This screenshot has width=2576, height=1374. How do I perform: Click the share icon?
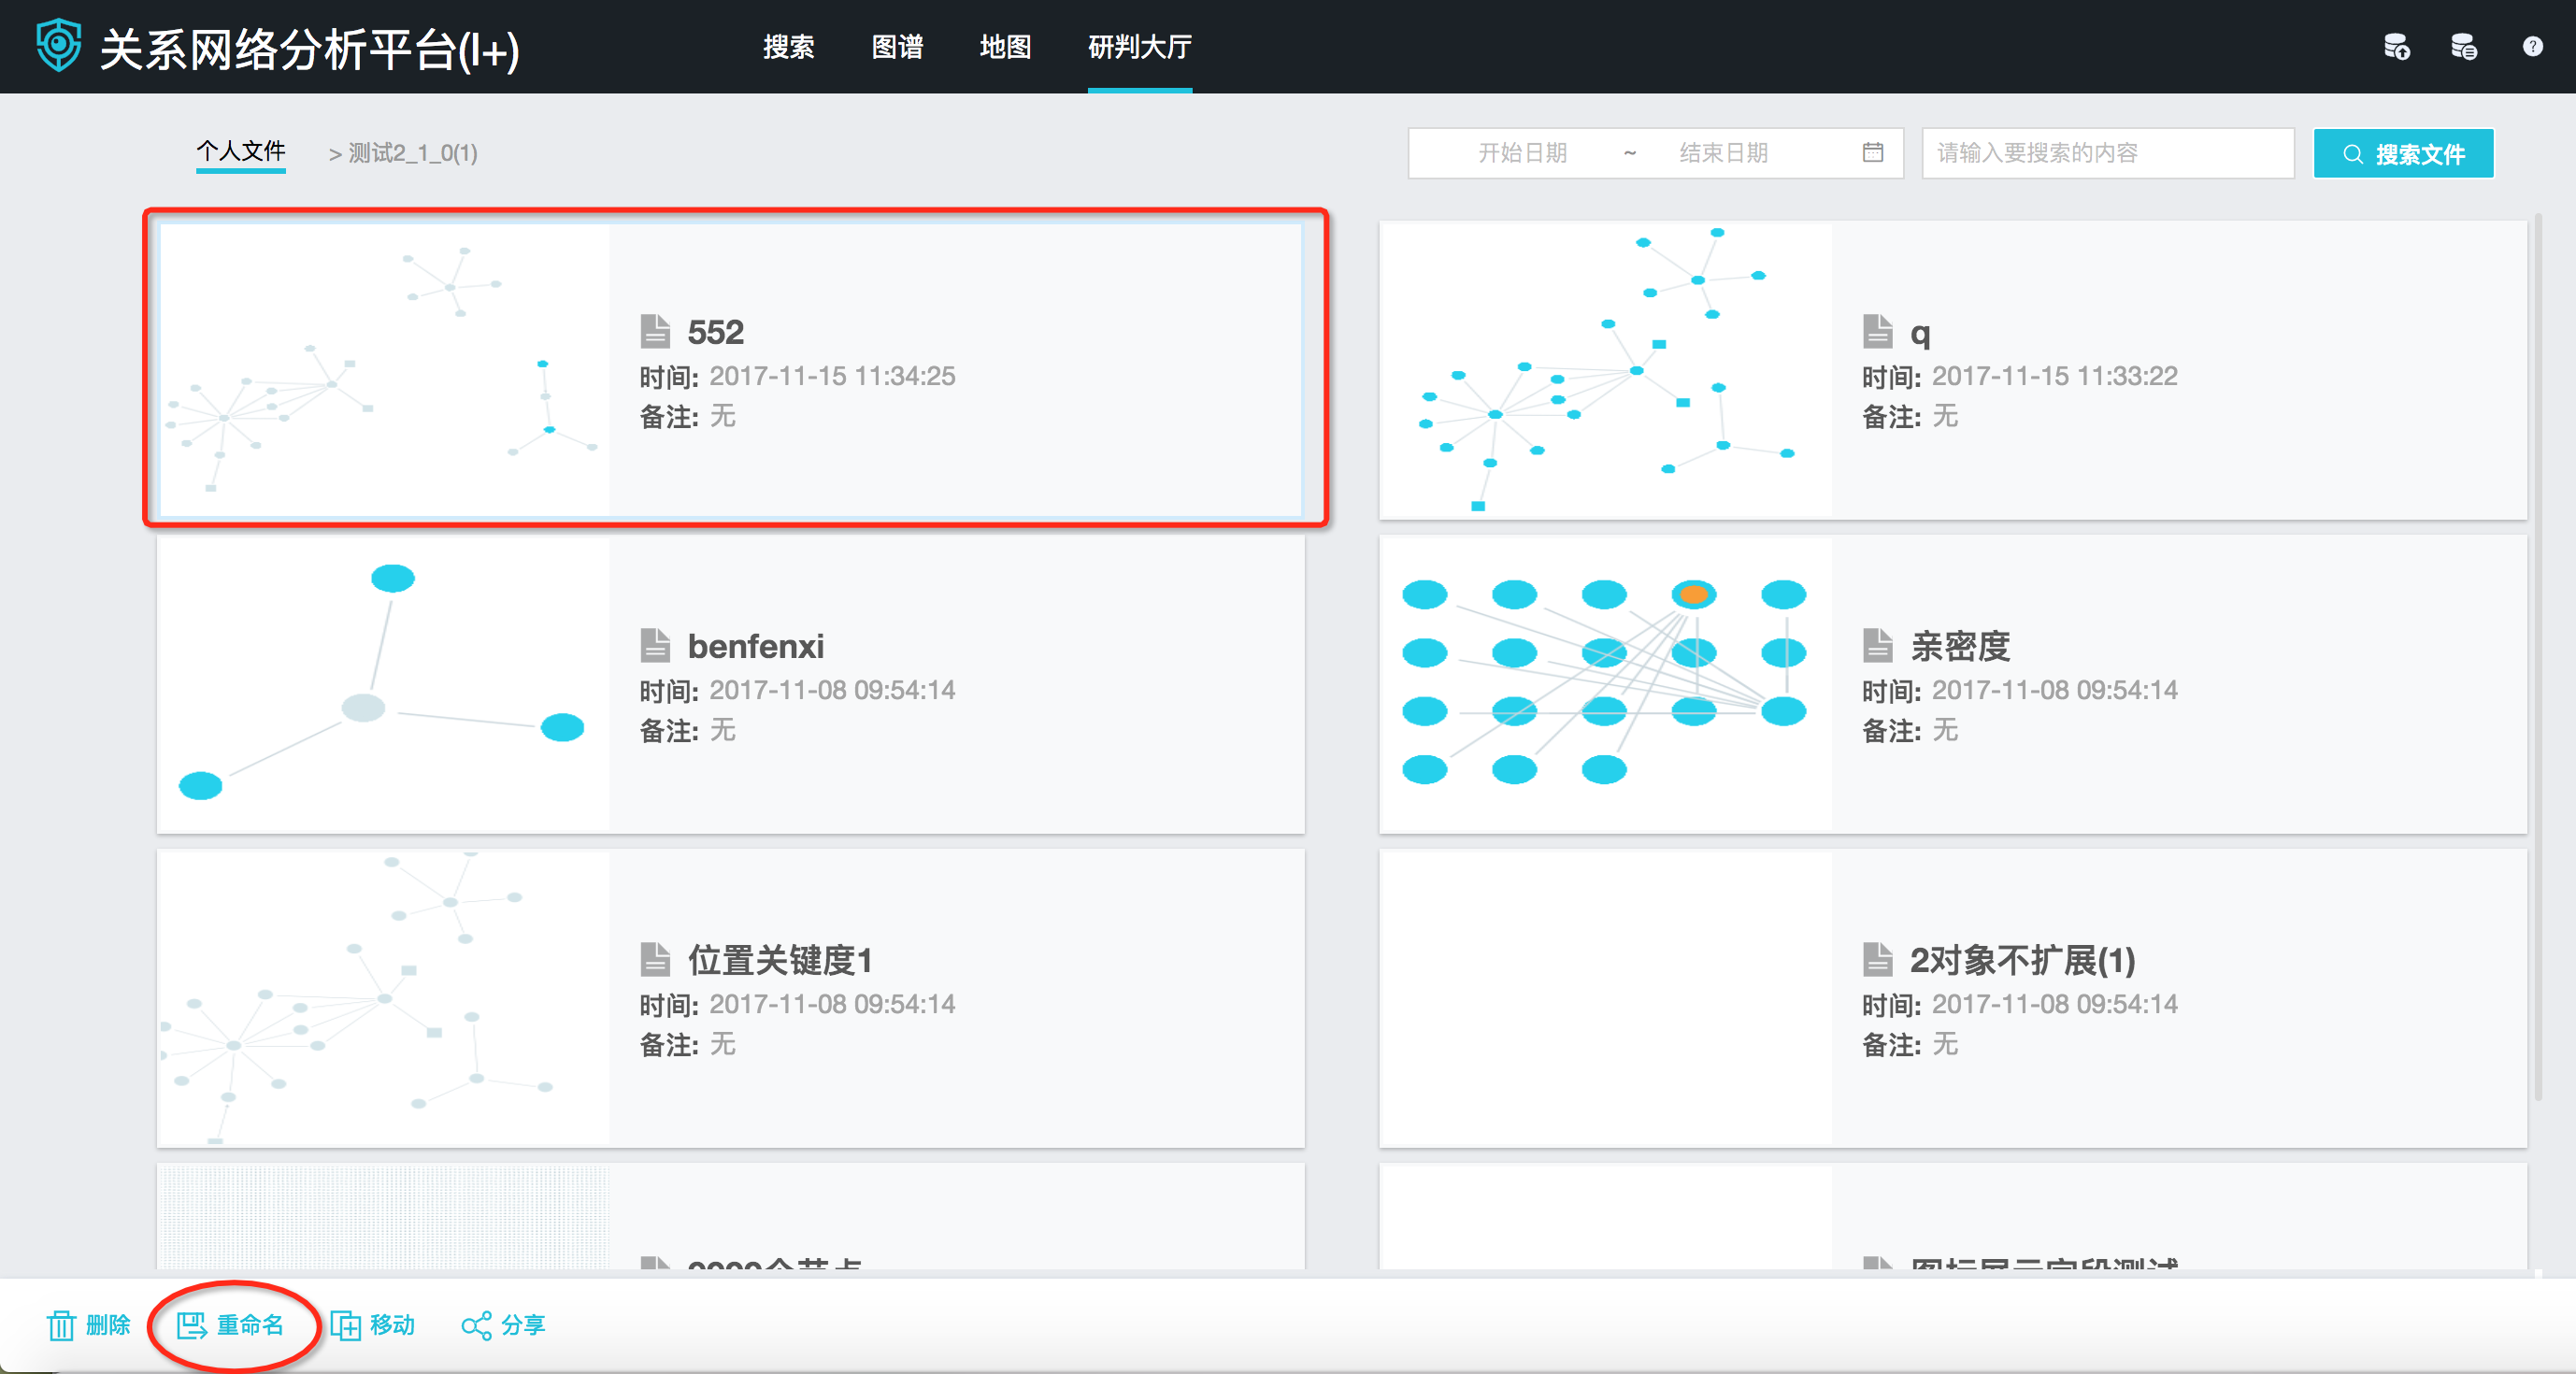[x=476, y=1325]
